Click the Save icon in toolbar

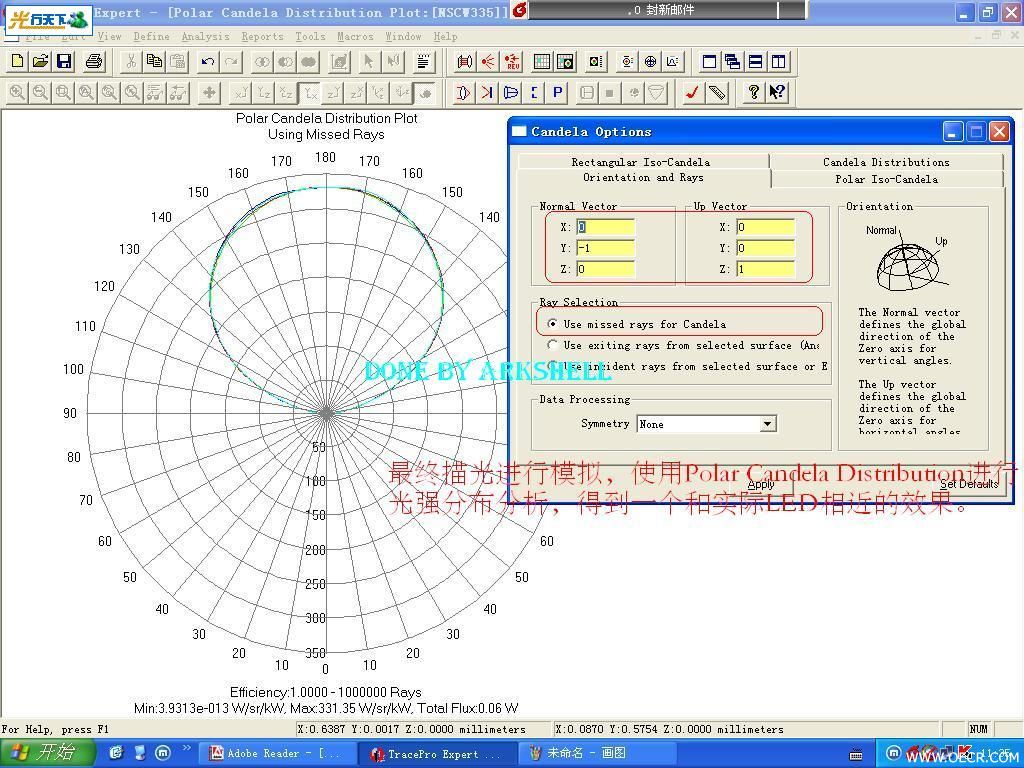point(64,61)
